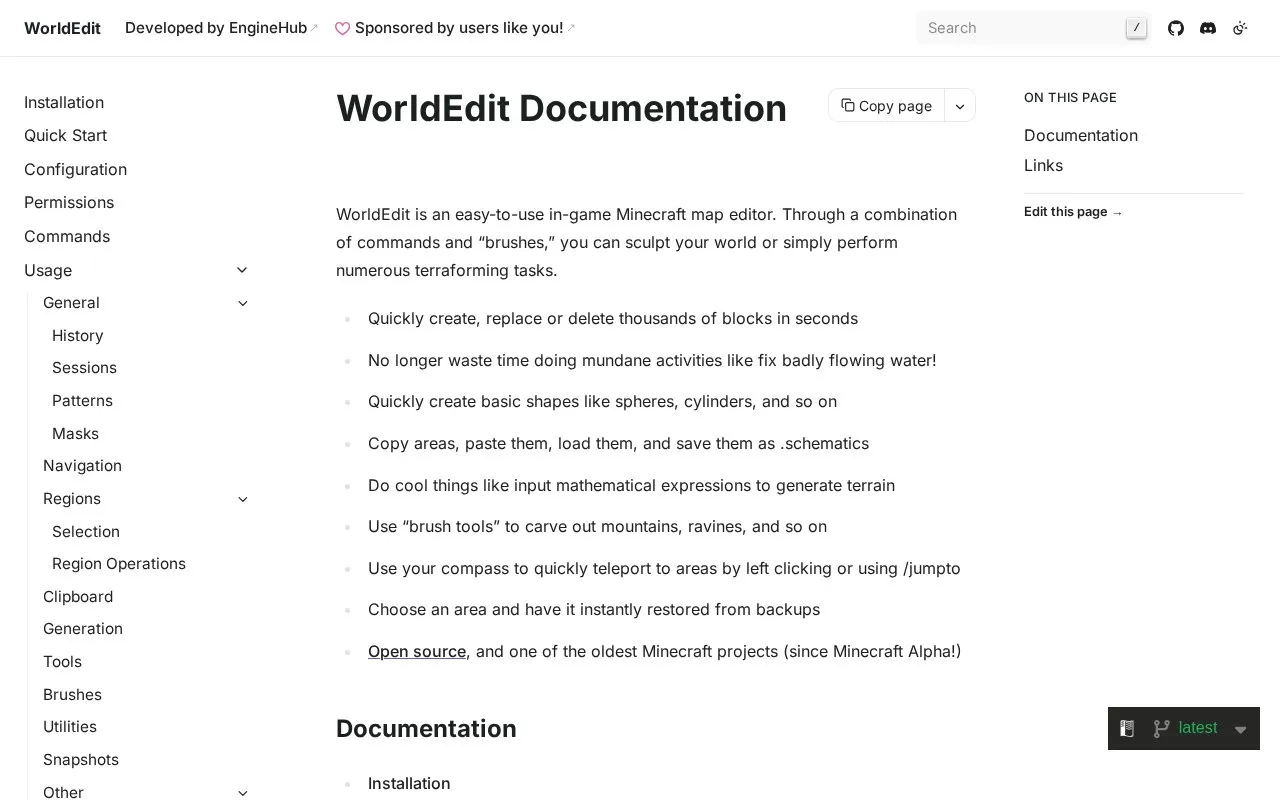
Task: Click the Installation item under Documentation heading
Action: 409,783
